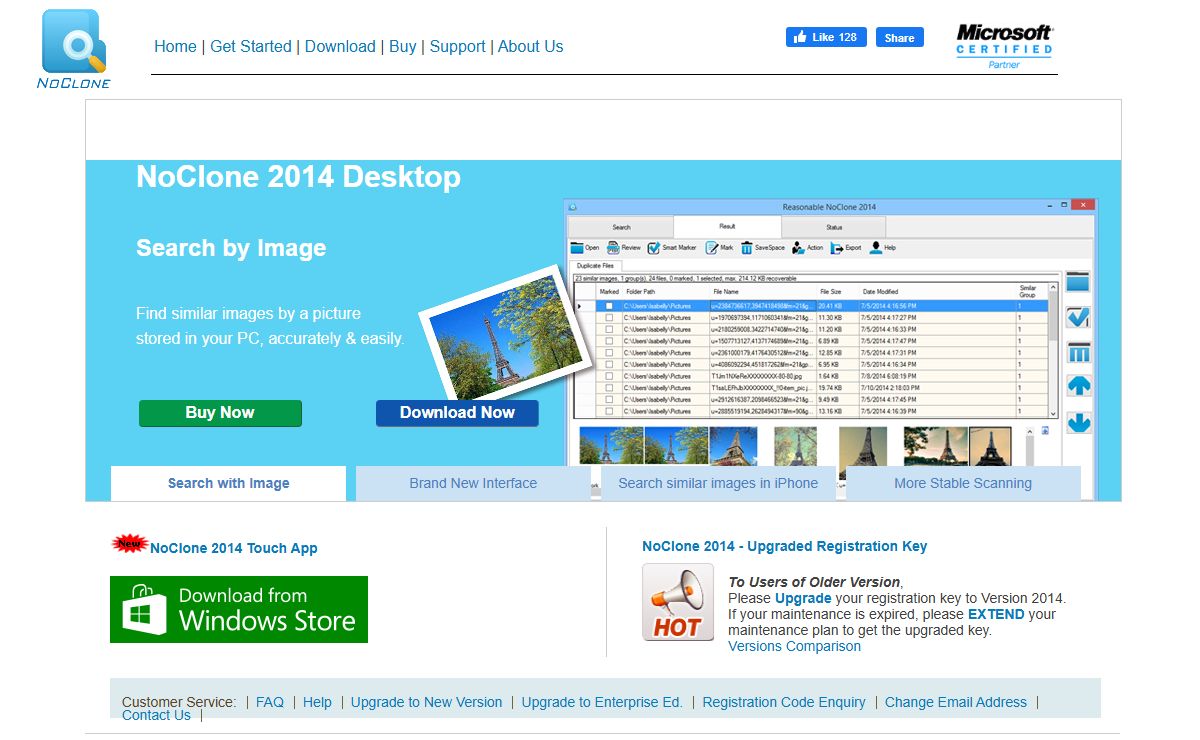
Task: Switch to the More Stable Scanning tab
Action: (x=963, y=483)
